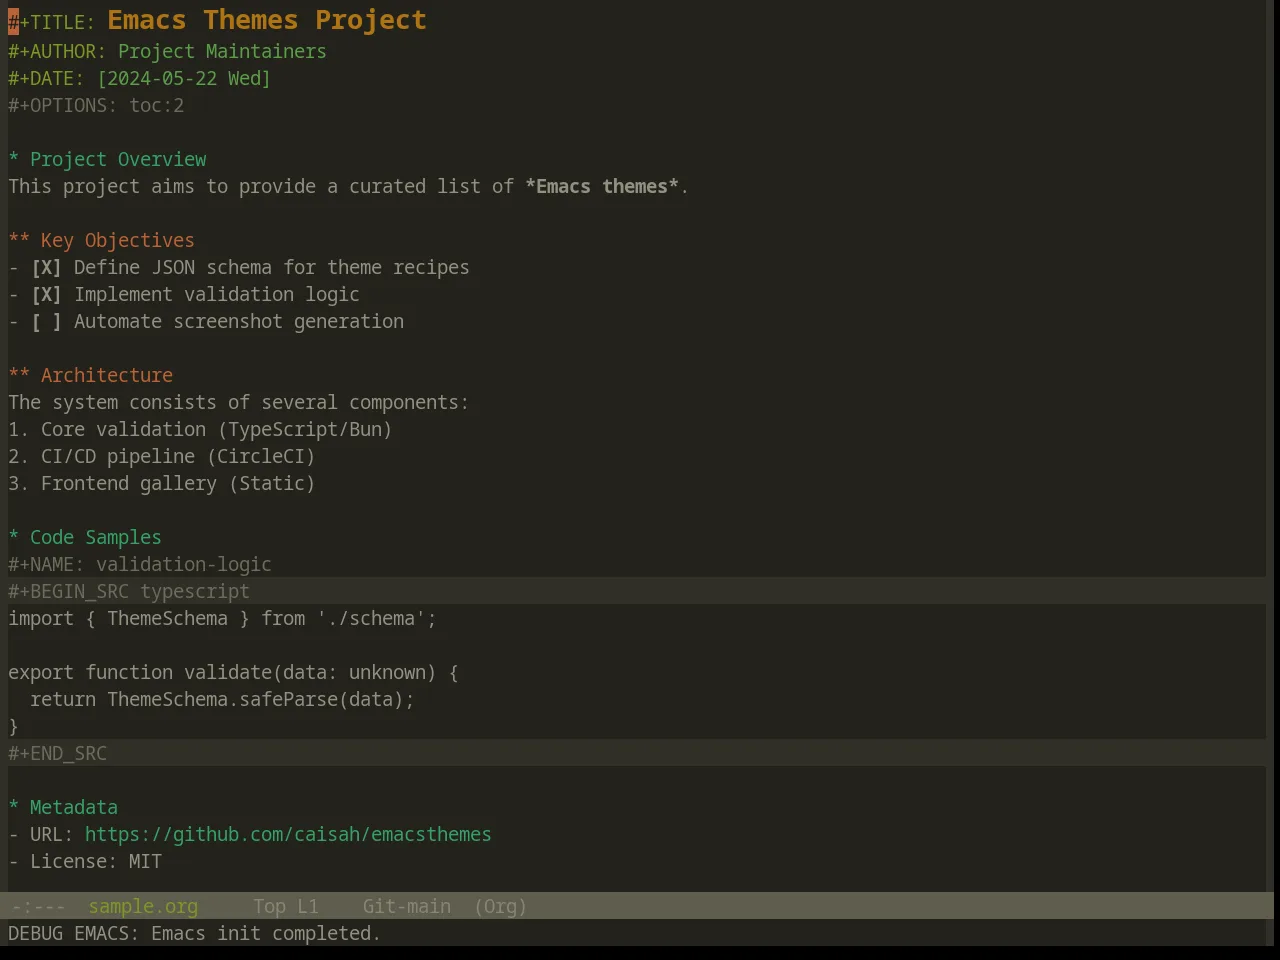The height and width of the screenshot is (960, 1280).
Task: Place cursor on Emacs Themes Project title
Action: 267,20
